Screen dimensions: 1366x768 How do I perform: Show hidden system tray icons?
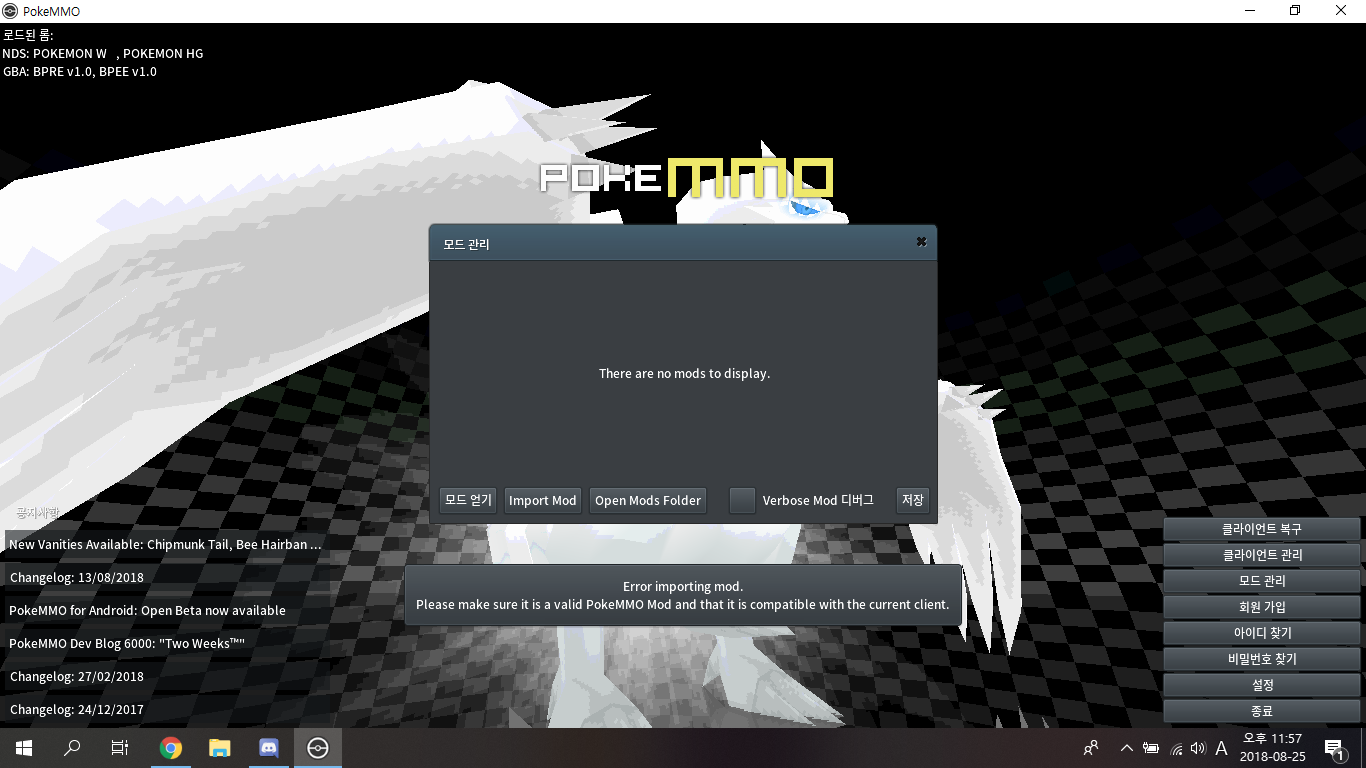pyautogui.click(x=1126, y=748)
